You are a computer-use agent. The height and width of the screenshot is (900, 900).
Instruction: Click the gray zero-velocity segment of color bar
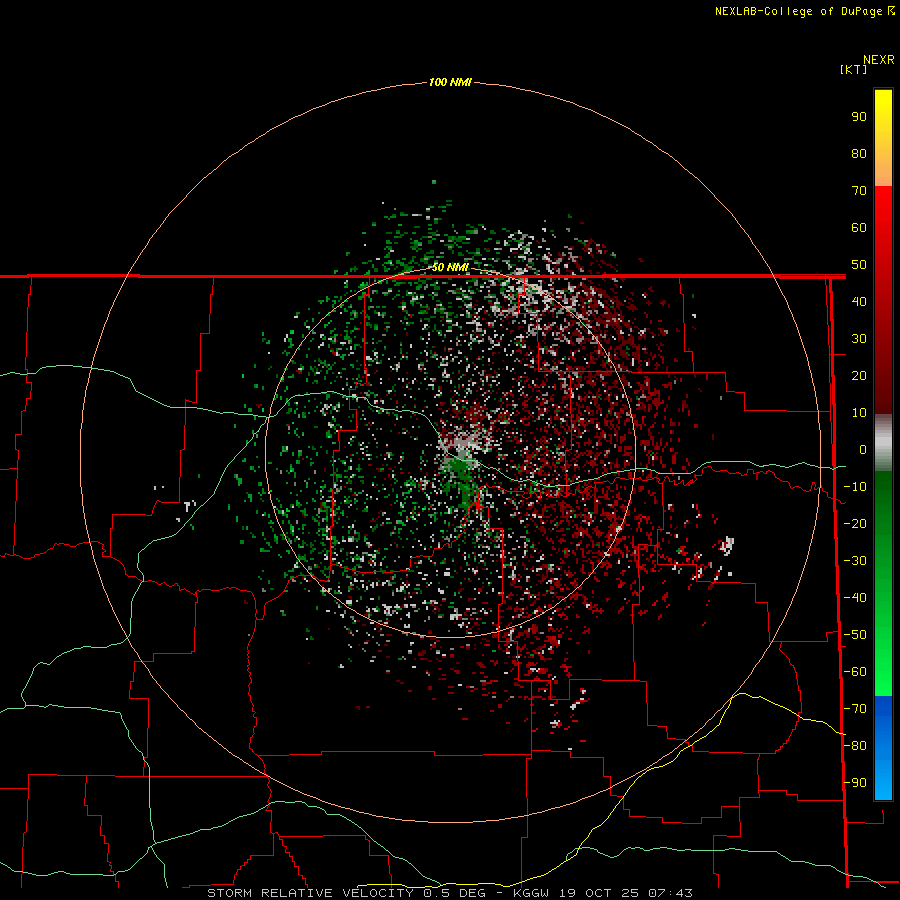(x=883, y=443)
